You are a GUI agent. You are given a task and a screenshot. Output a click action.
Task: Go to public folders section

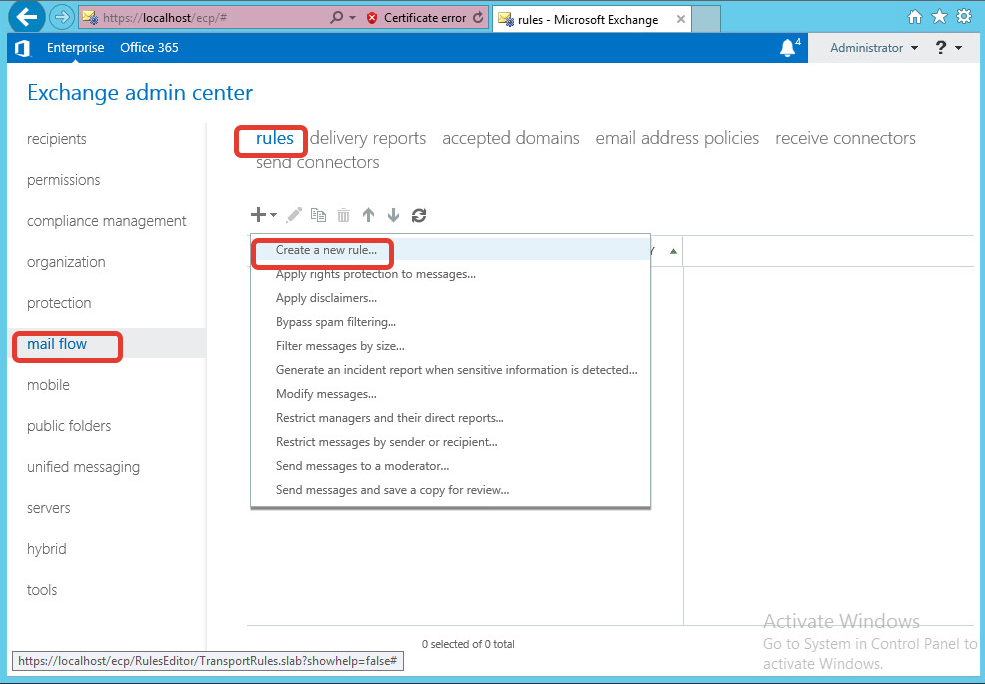click(x=68, y=426)
